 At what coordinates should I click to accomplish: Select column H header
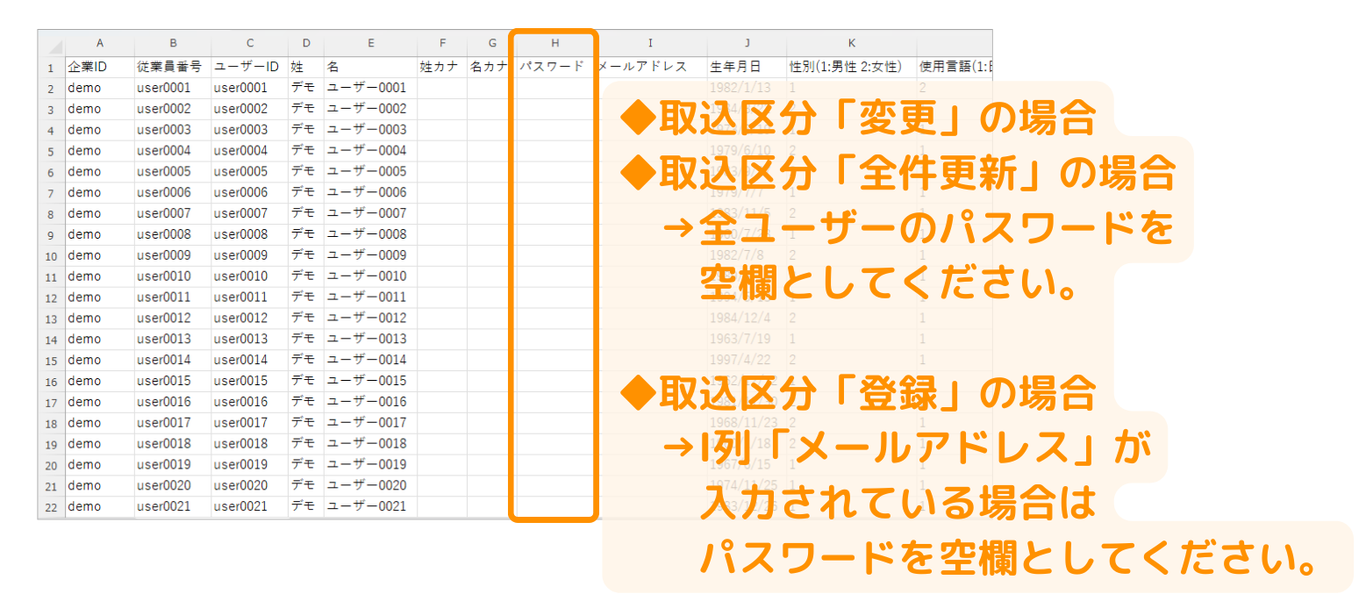[554, 44]
